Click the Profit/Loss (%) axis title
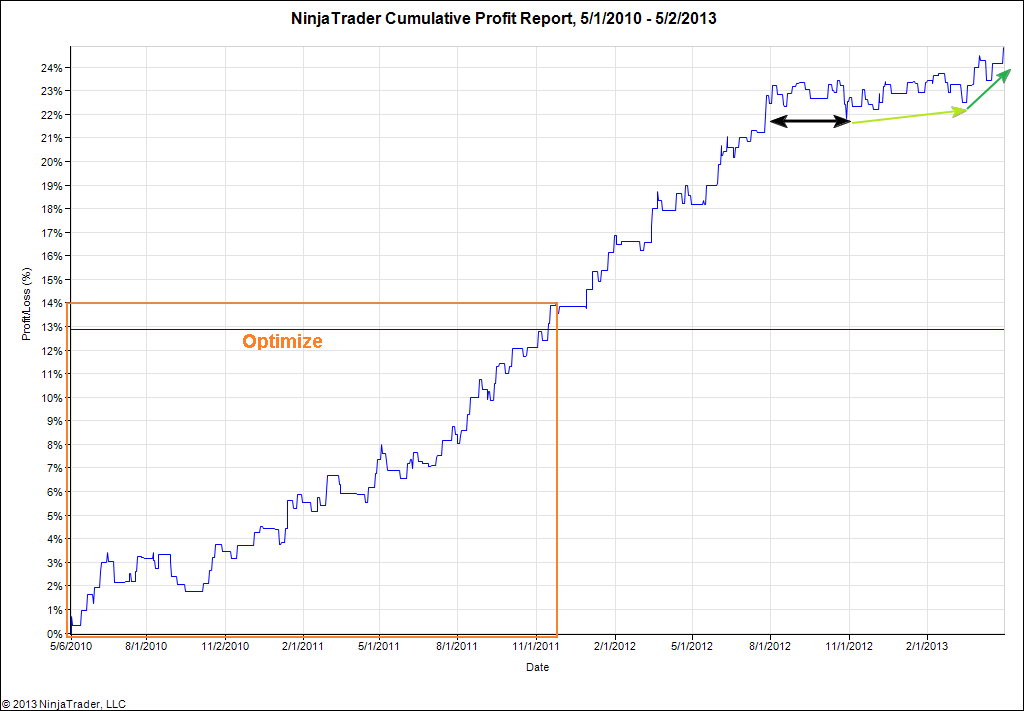This screenshot has height=711, width=1024. [x=27, y=304]
